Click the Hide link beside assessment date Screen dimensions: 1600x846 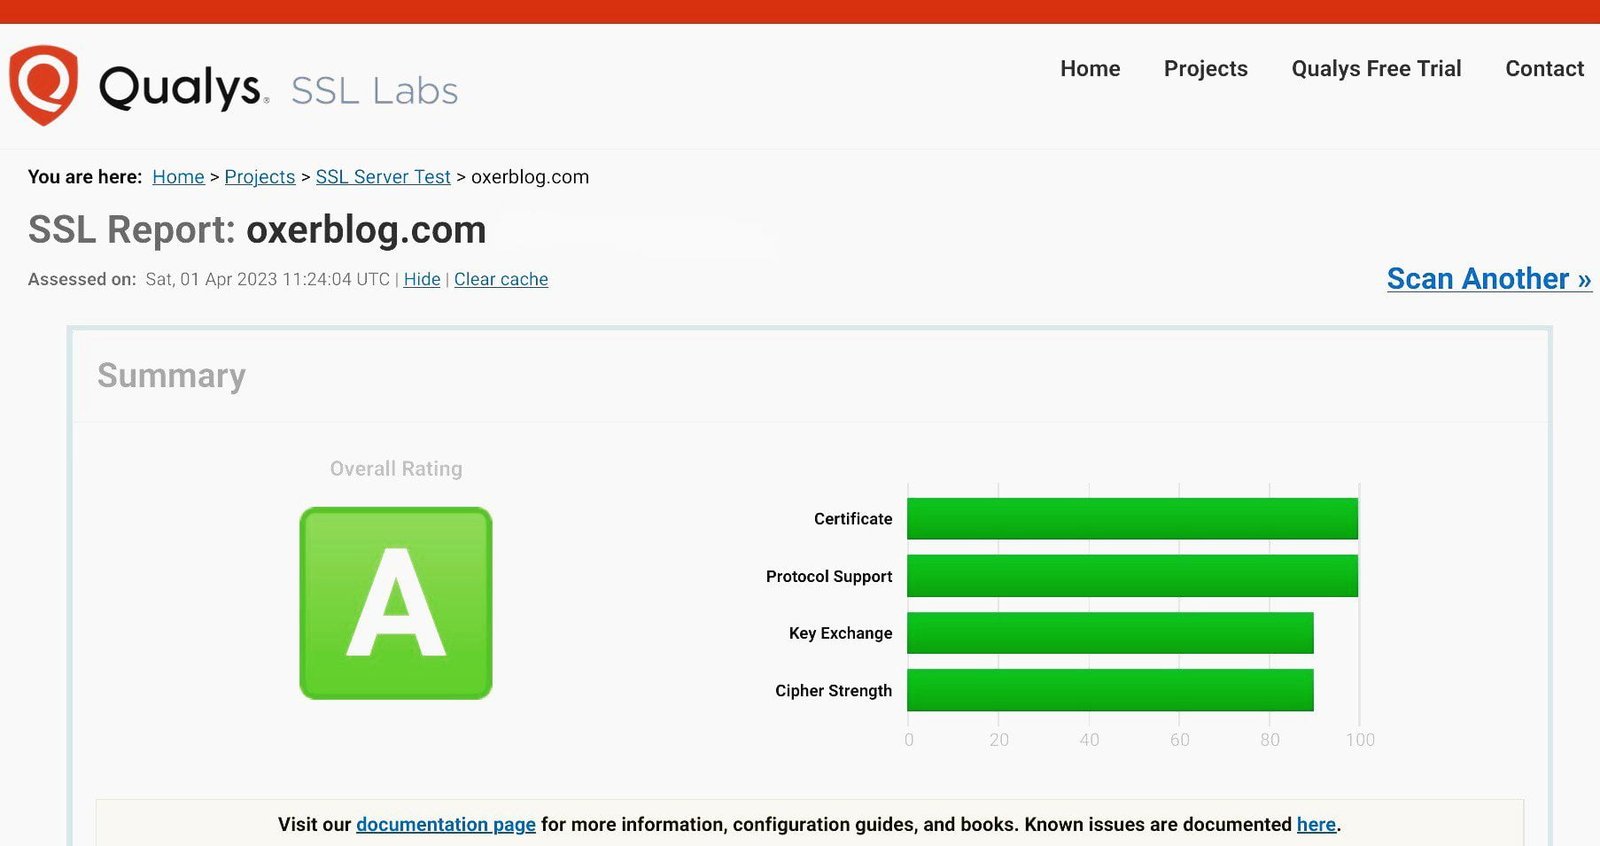click(422, 279)
